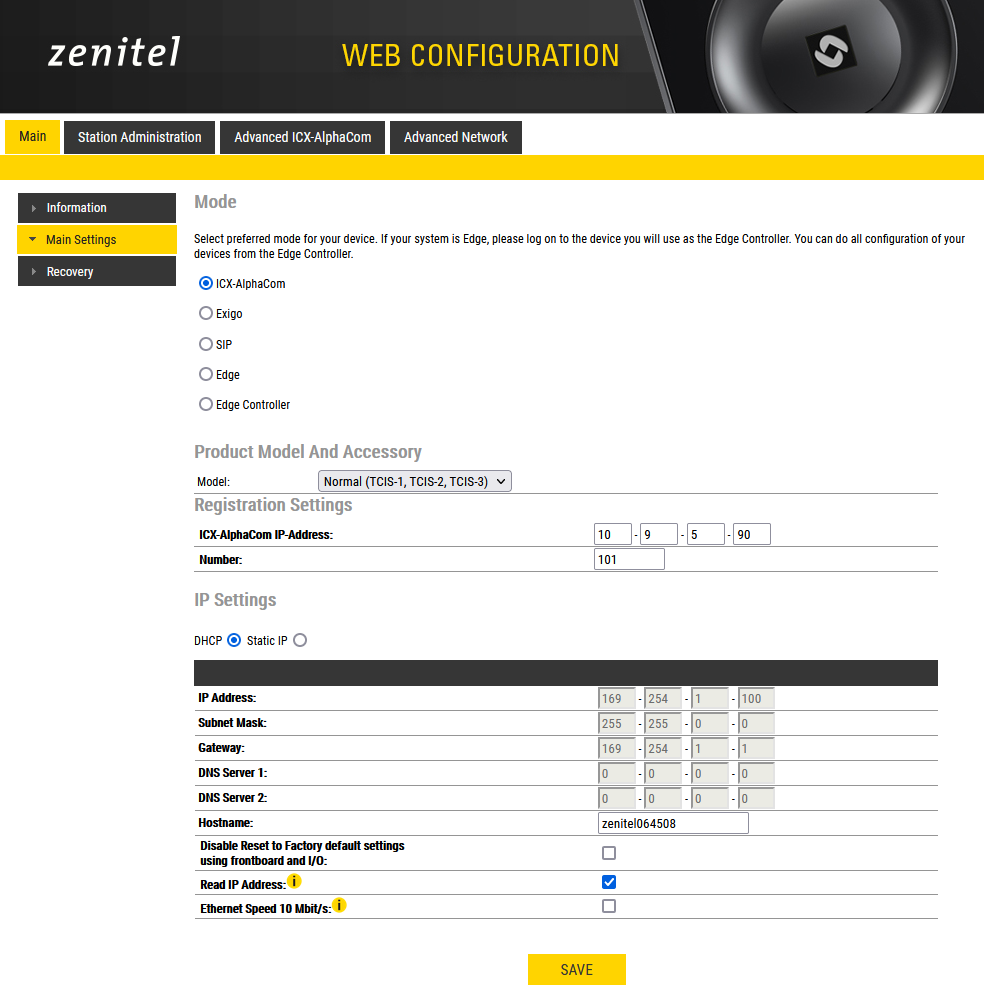This screenshot has height=992, width=984.
Task: Click the Mode heading
Action: point(215,202)
